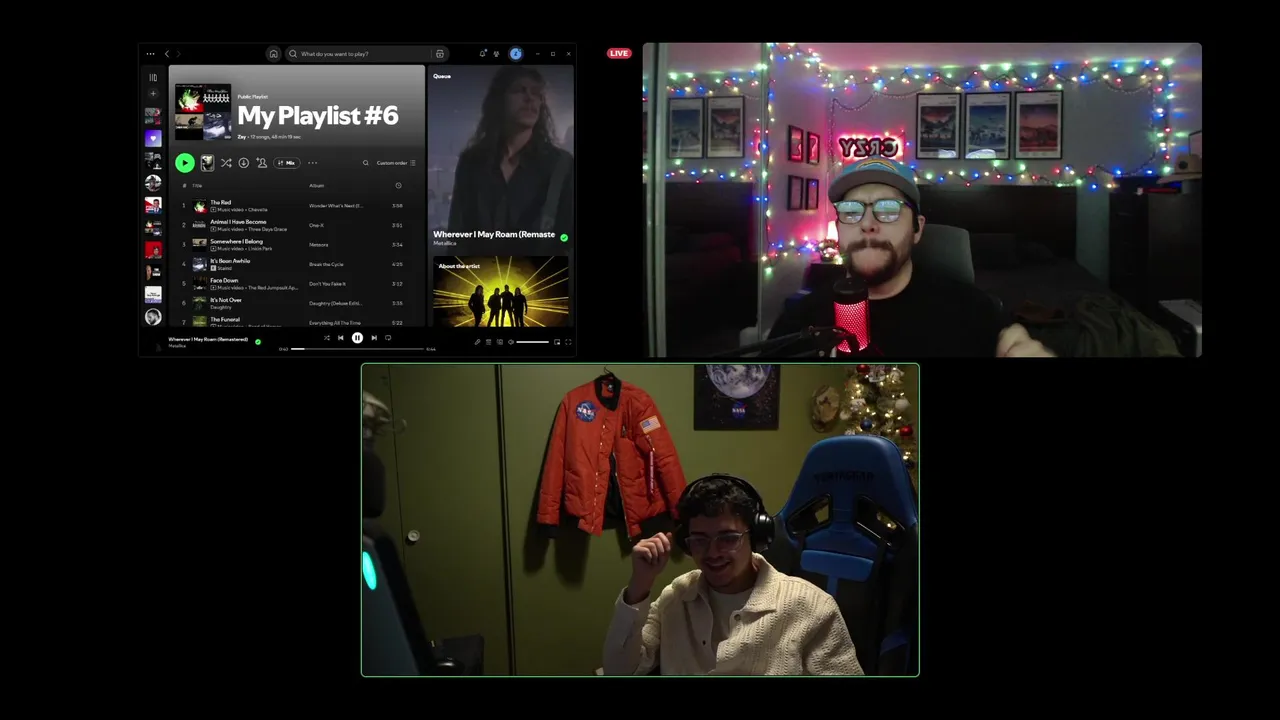The width and height of the screenshot is (1280, 720).
Task: Go forward with the right arrow in Spotify
Action: point(179,54)
